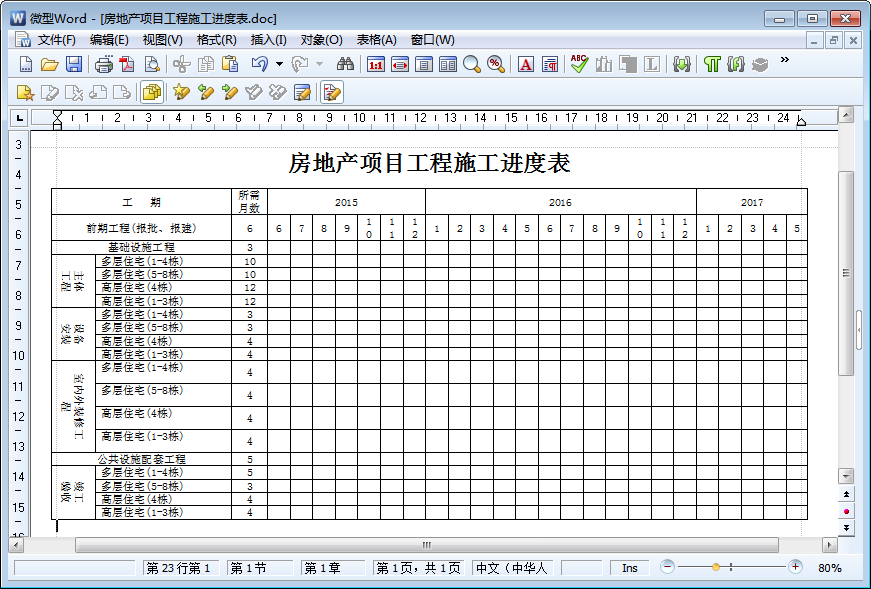Click the 2016 year header cell
The height and width of the screenshot is (589, 871).
click(x=560, y=202)
